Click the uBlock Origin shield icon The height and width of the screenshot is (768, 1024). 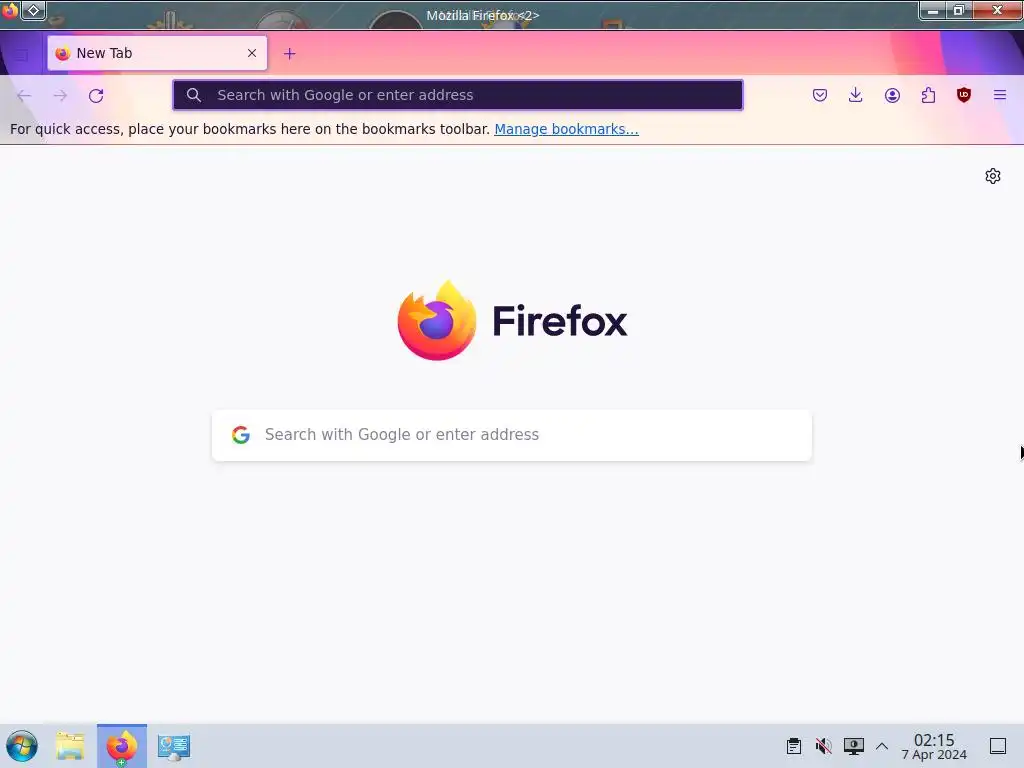tap(963, 95)
